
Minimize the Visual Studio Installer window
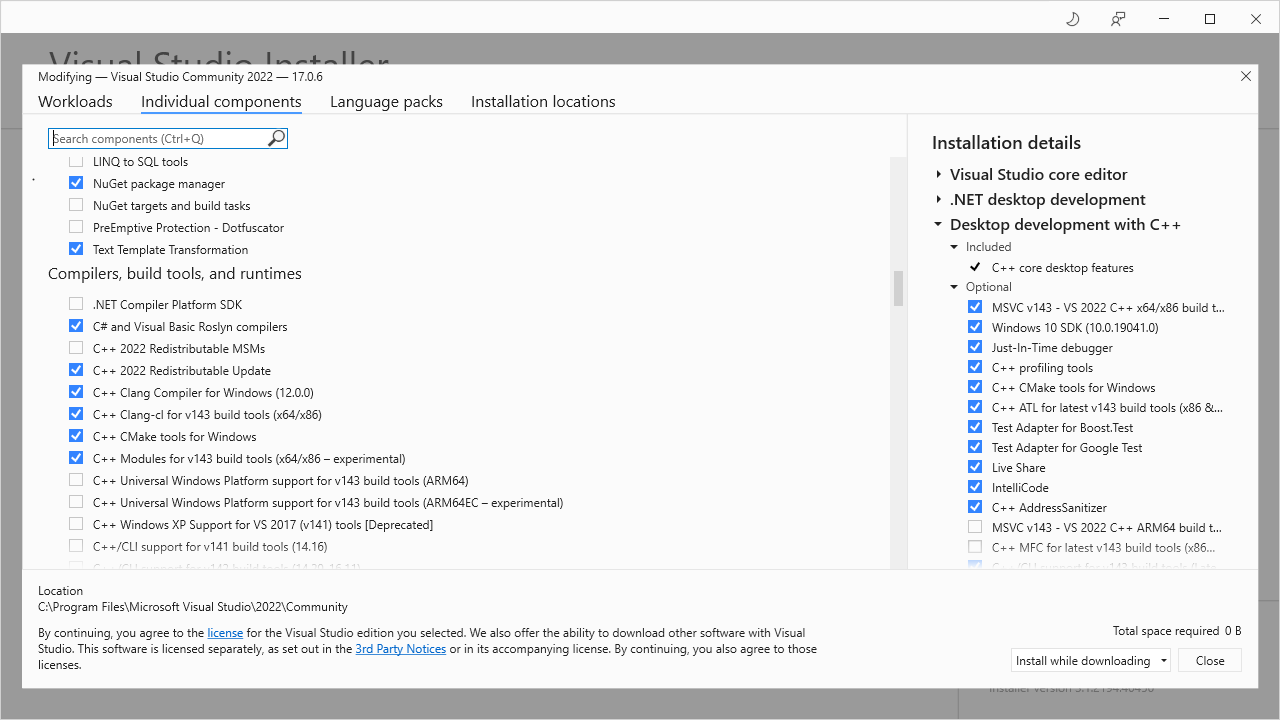(x=1164, y=19)
